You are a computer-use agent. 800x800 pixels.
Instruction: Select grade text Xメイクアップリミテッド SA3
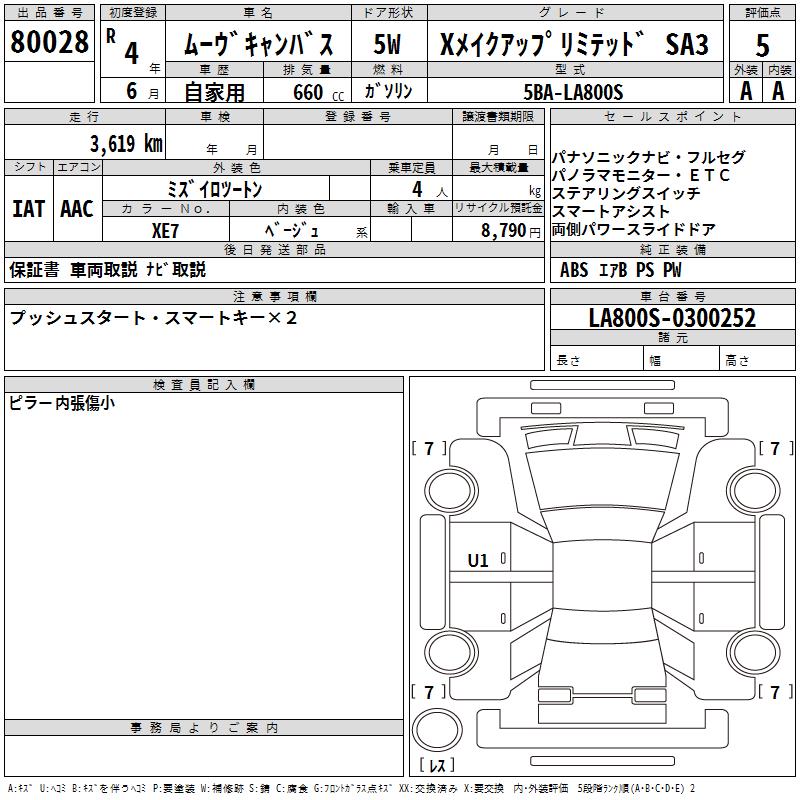coord(574,44)
